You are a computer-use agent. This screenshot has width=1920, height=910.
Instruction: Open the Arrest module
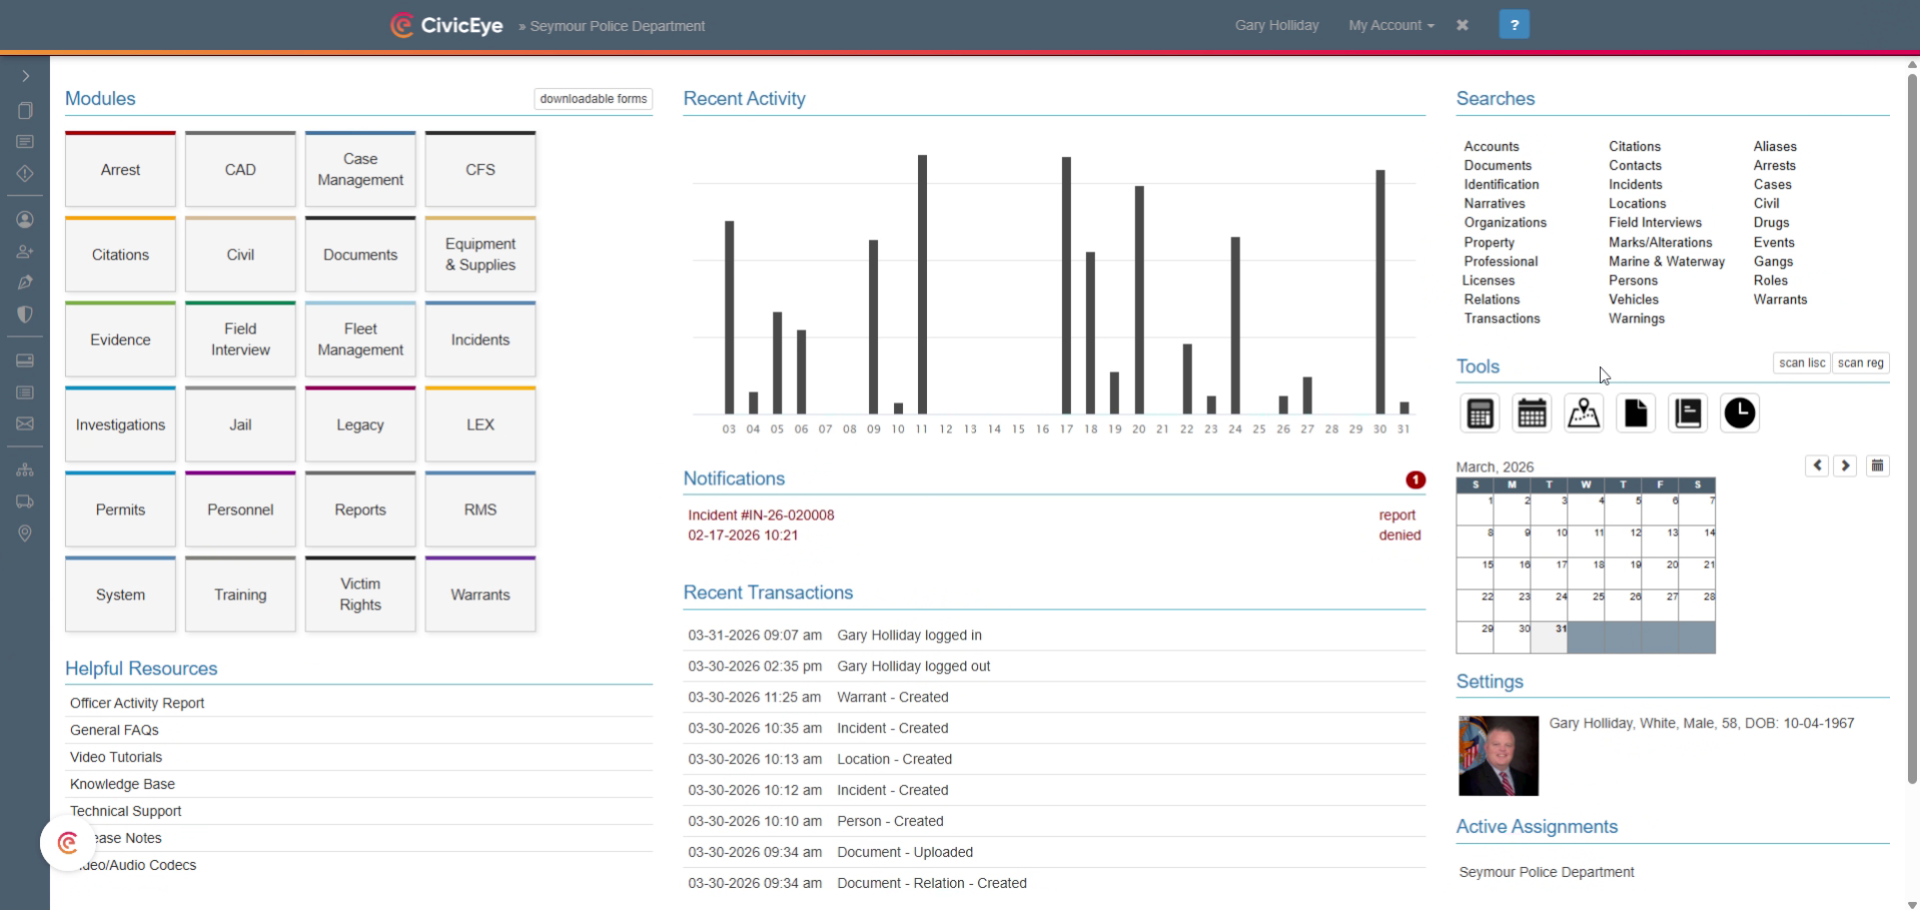click(x=120, y=169)
